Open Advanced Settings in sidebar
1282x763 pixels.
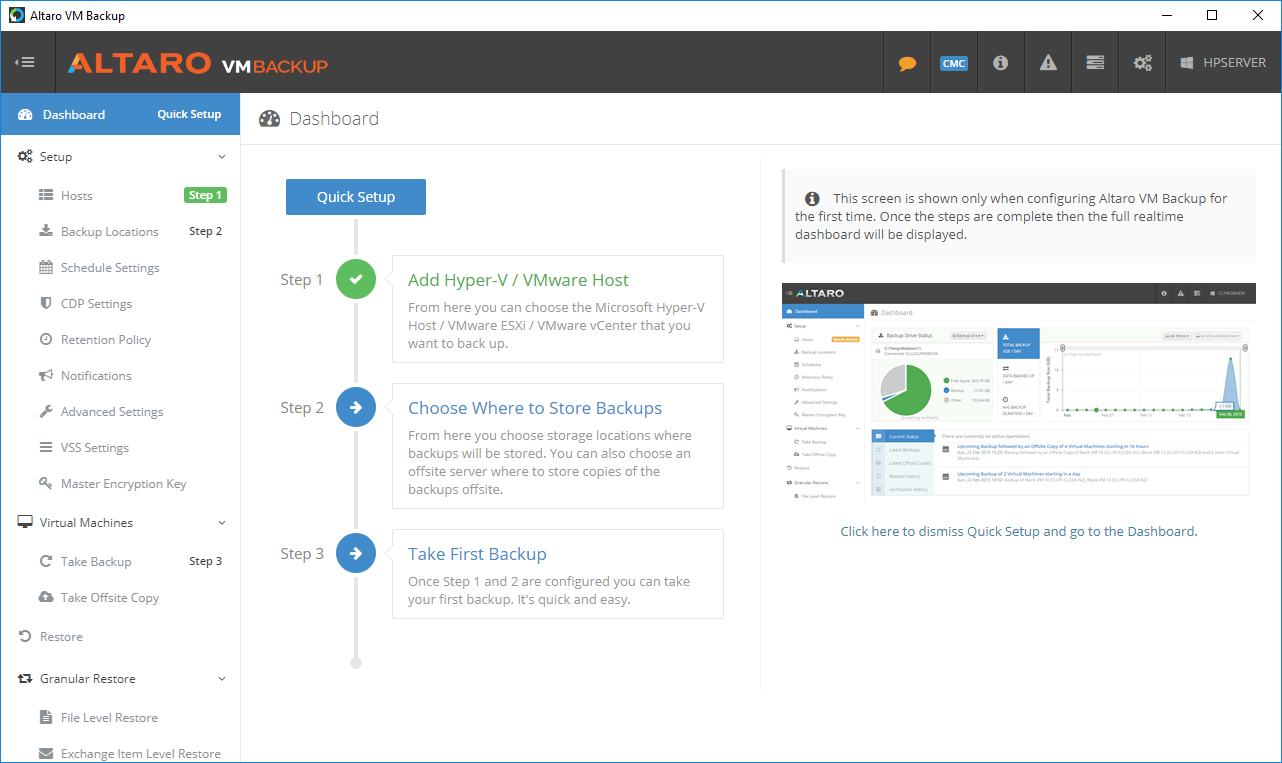[x=112, y=412]
